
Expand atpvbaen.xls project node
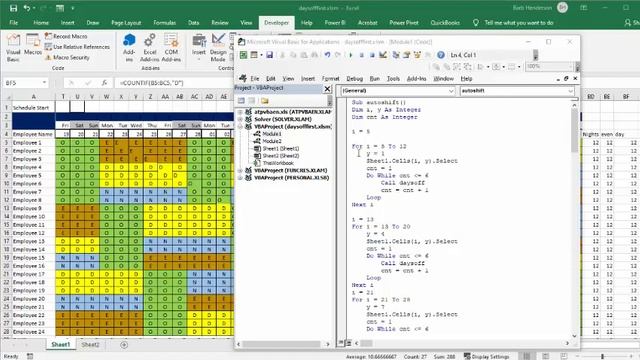point(240,112)
